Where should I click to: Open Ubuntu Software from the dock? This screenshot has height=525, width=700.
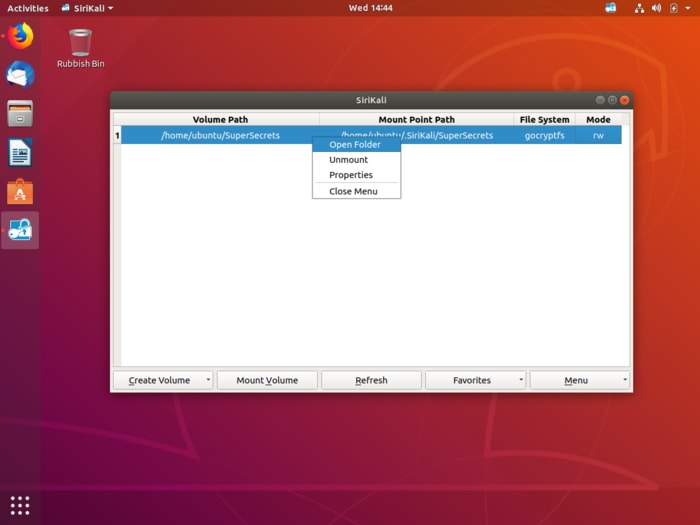click(20, 192)
